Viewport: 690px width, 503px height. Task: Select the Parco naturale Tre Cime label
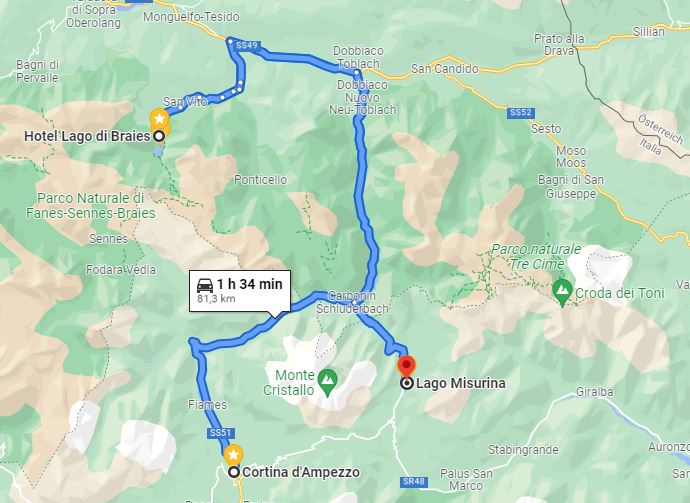536,257
